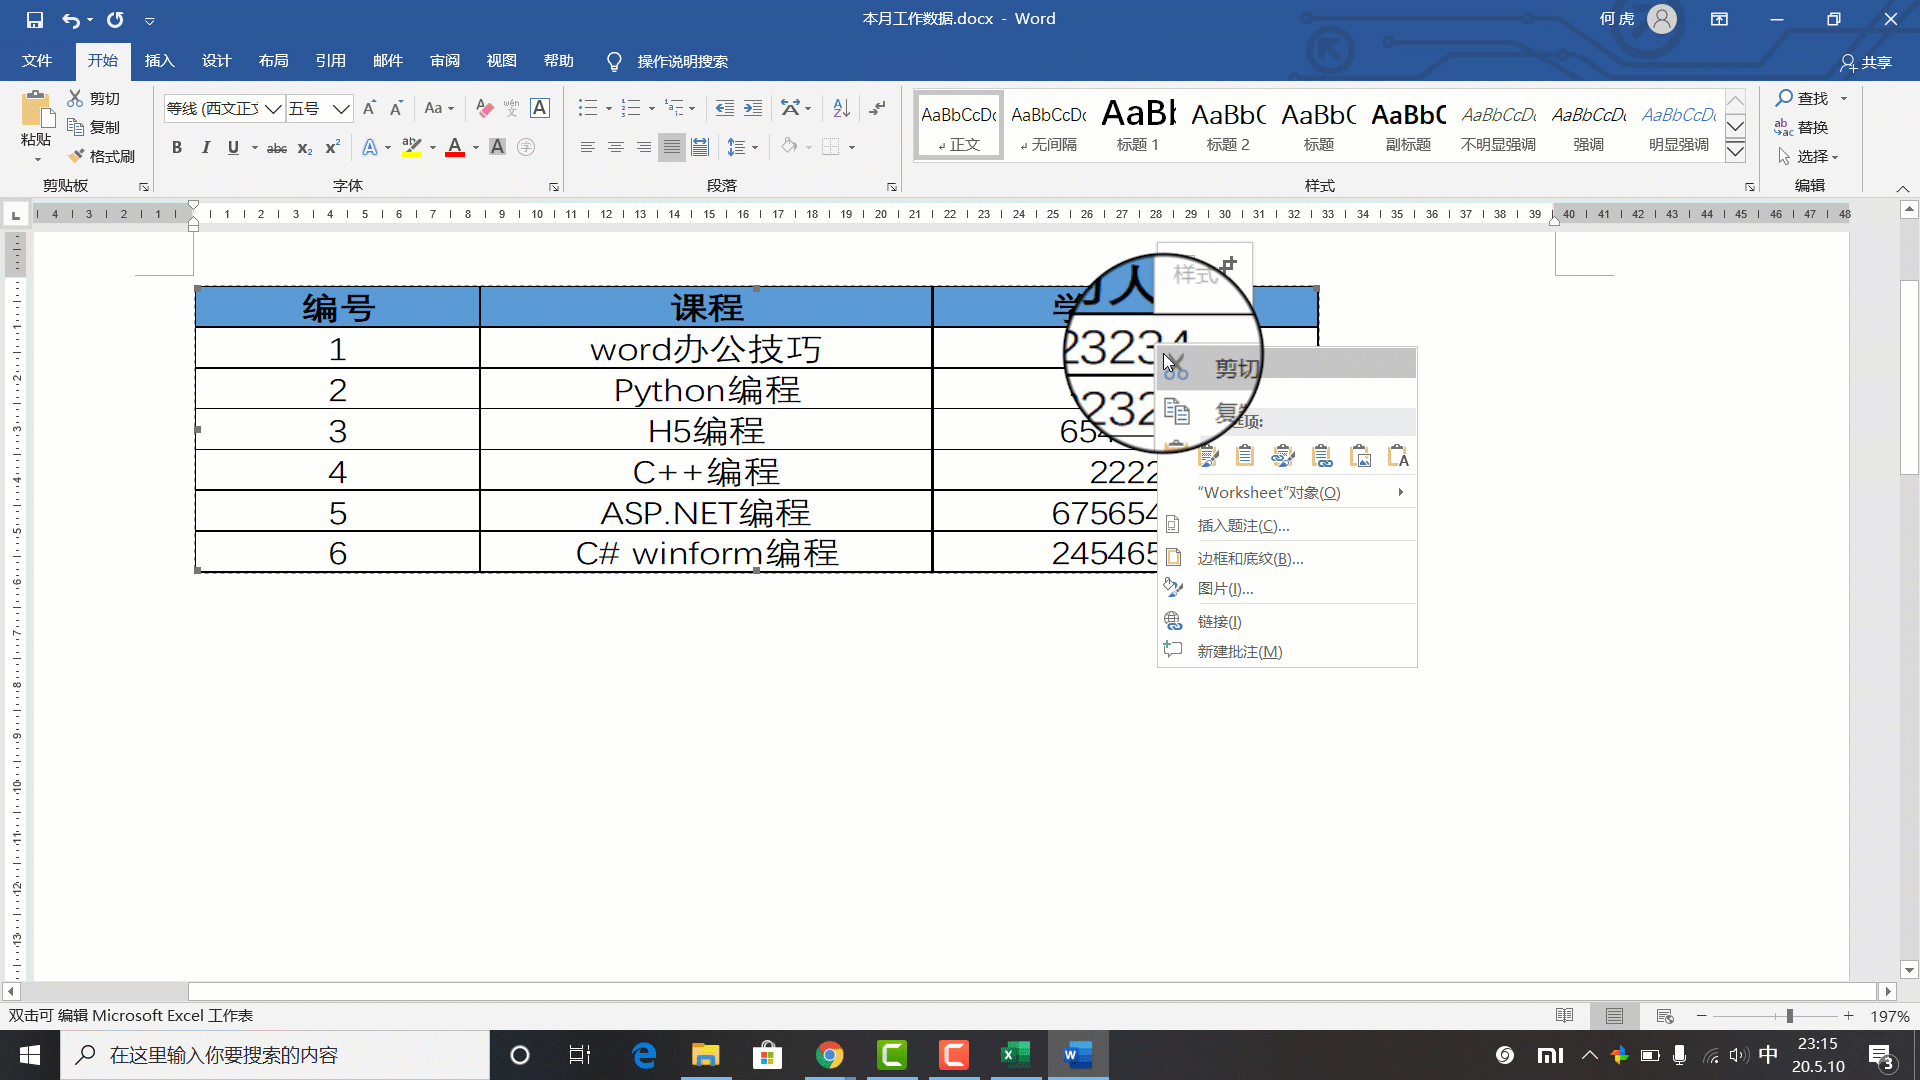
Task: Open the font size dropdown
Action: tap(341, 108)
